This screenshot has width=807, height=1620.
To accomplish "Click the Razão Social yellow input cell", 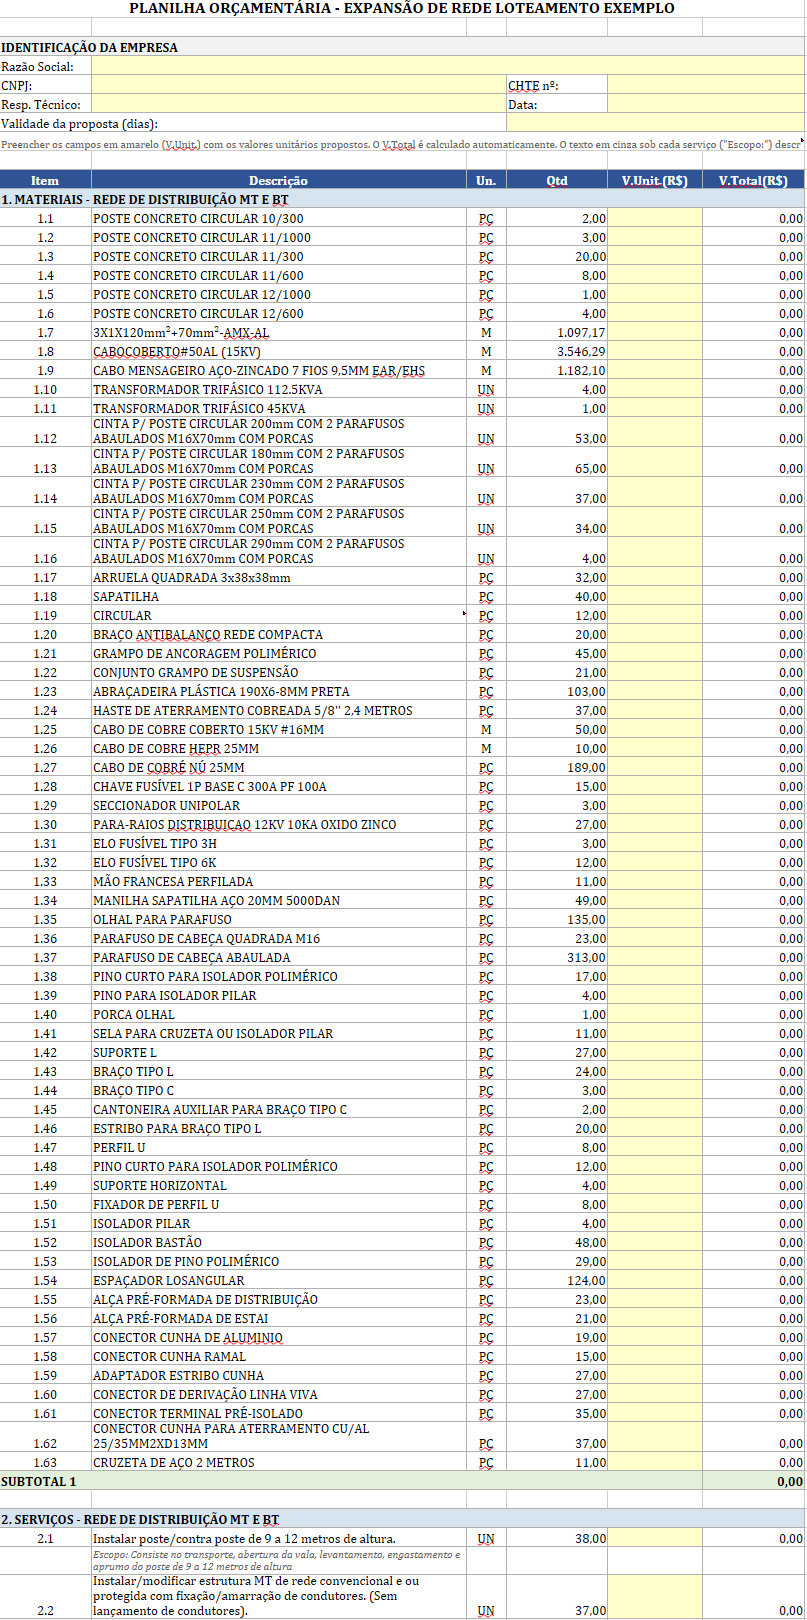I will pos(448,66).
